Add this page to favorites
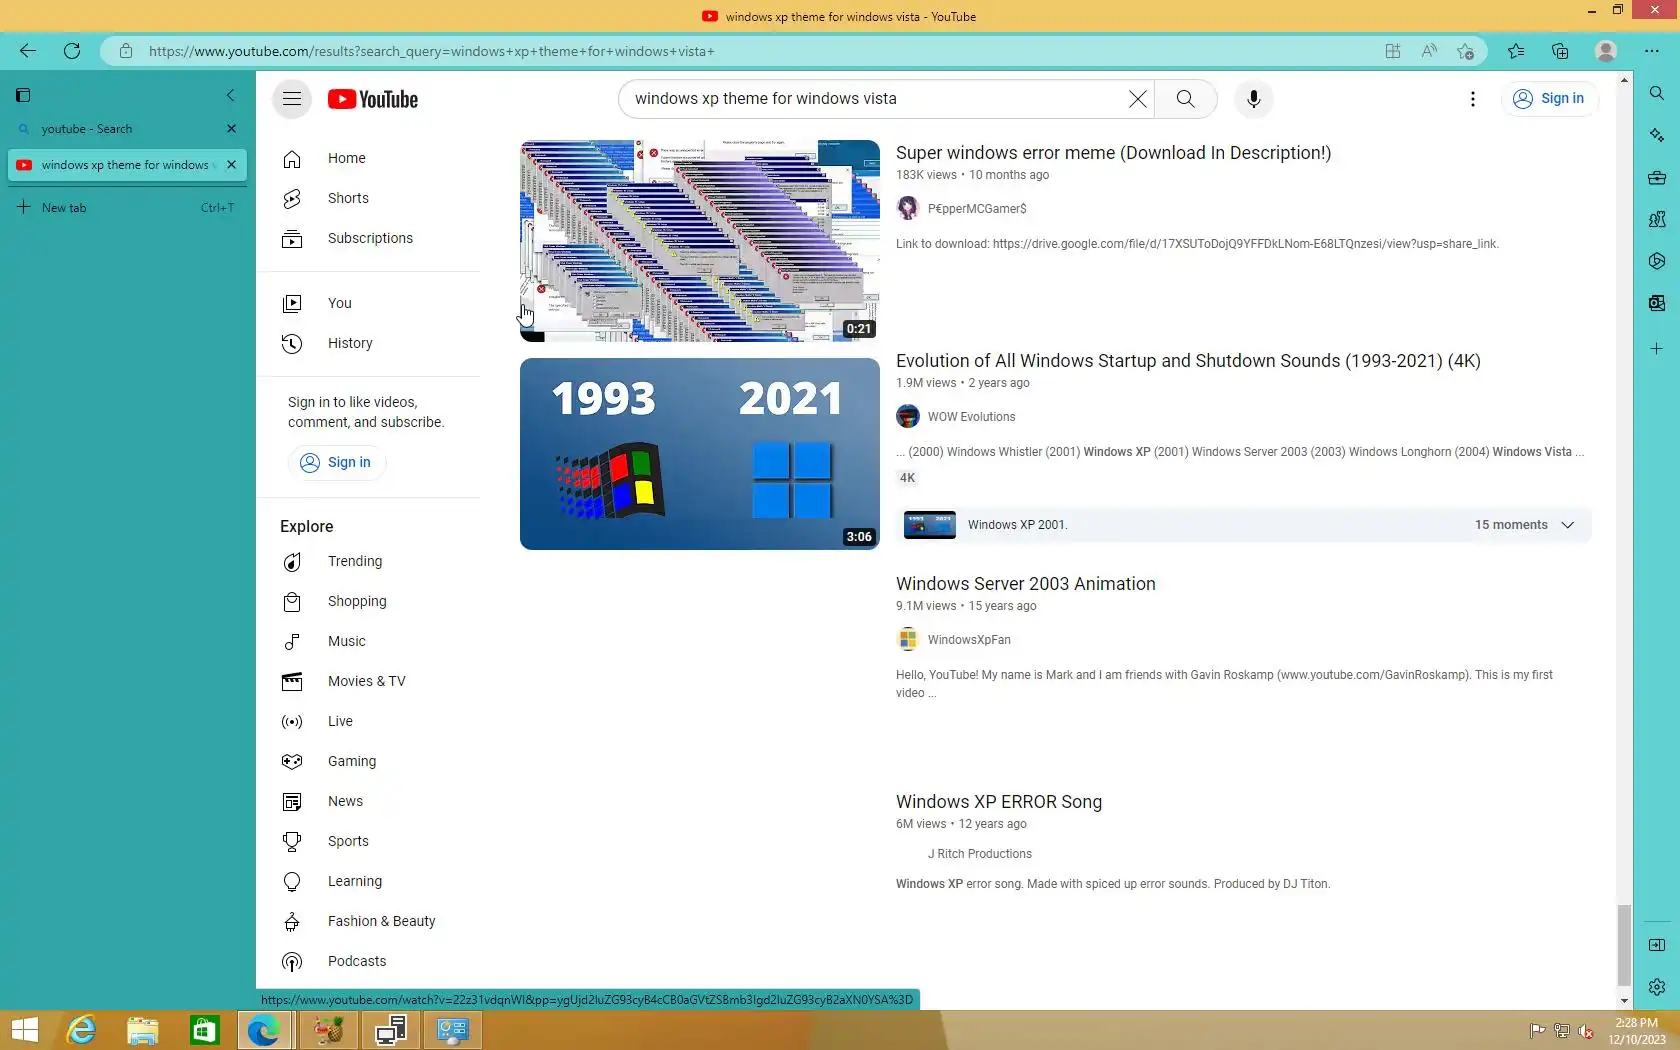The image size is (1680, 1050). pos(1466,51)
